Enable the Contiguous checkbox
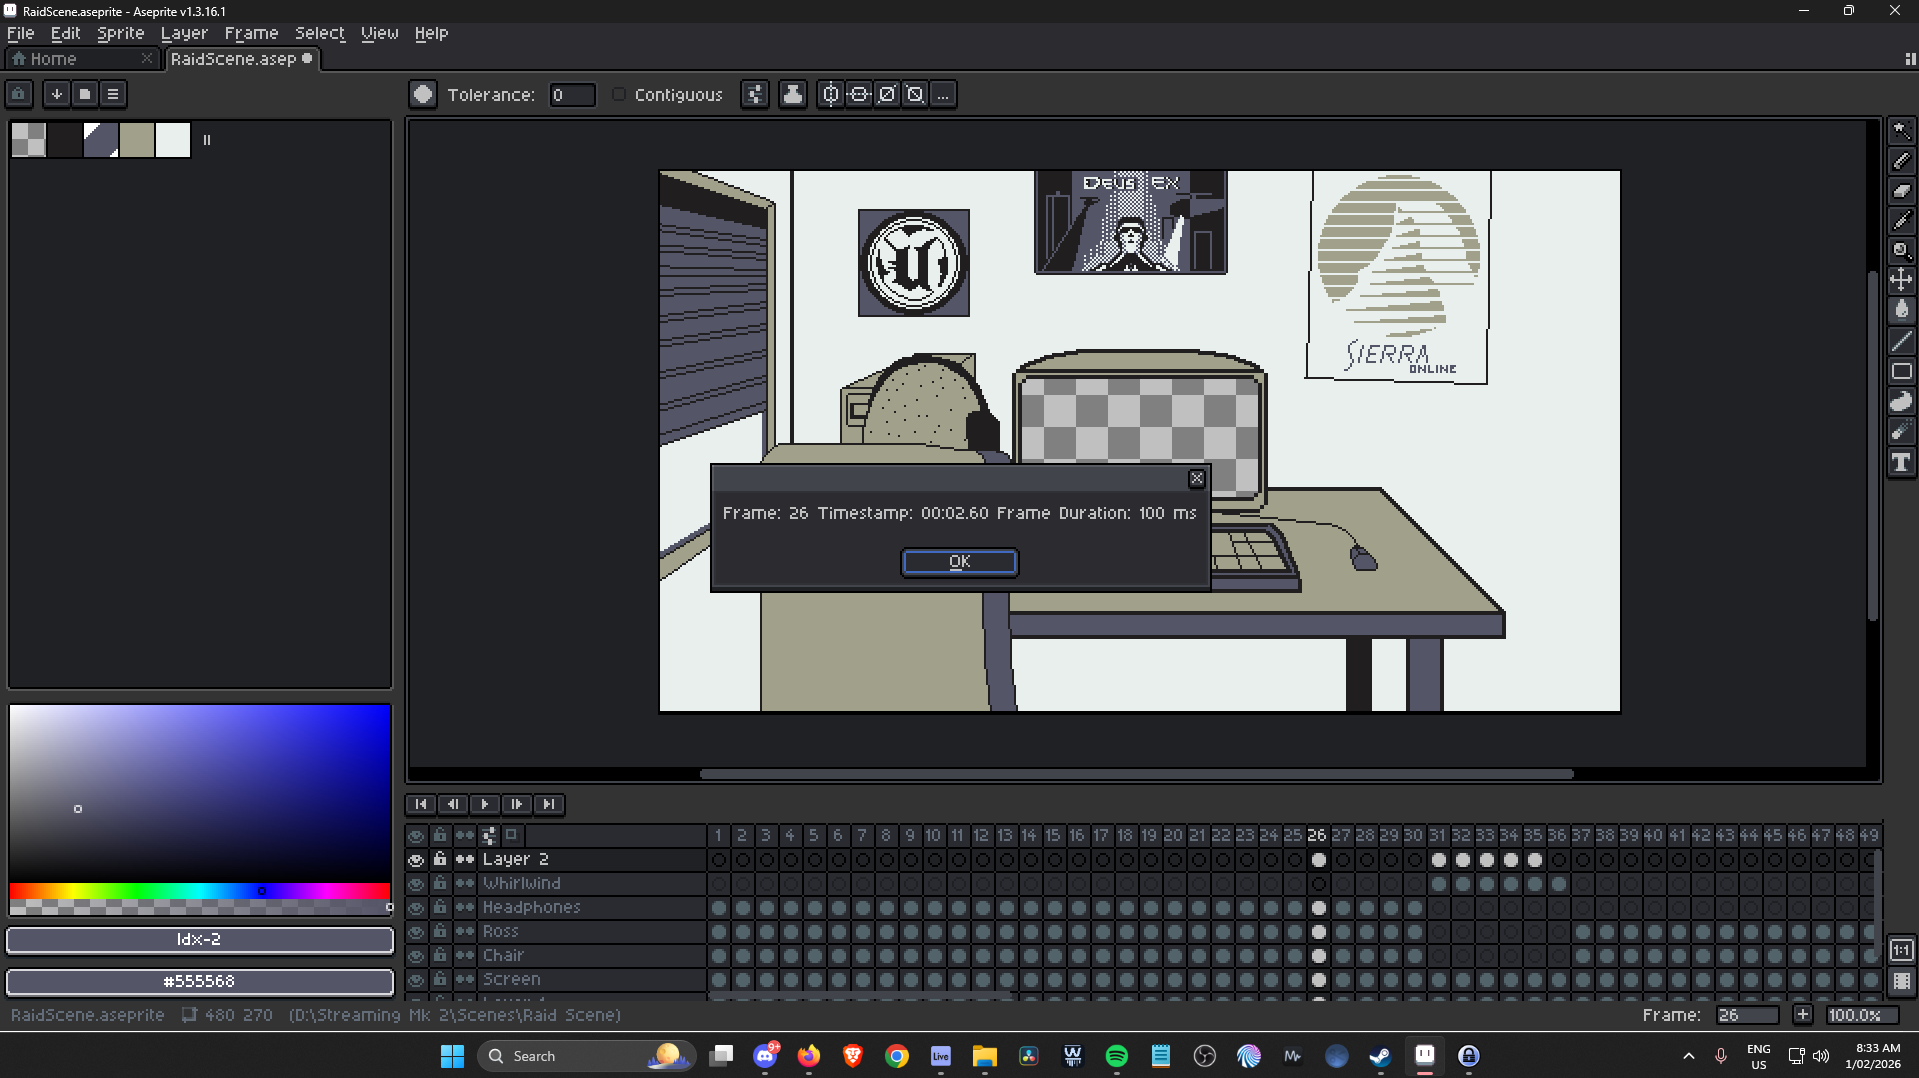This screenshot has height=1078, width=1919. click(619, 94)
